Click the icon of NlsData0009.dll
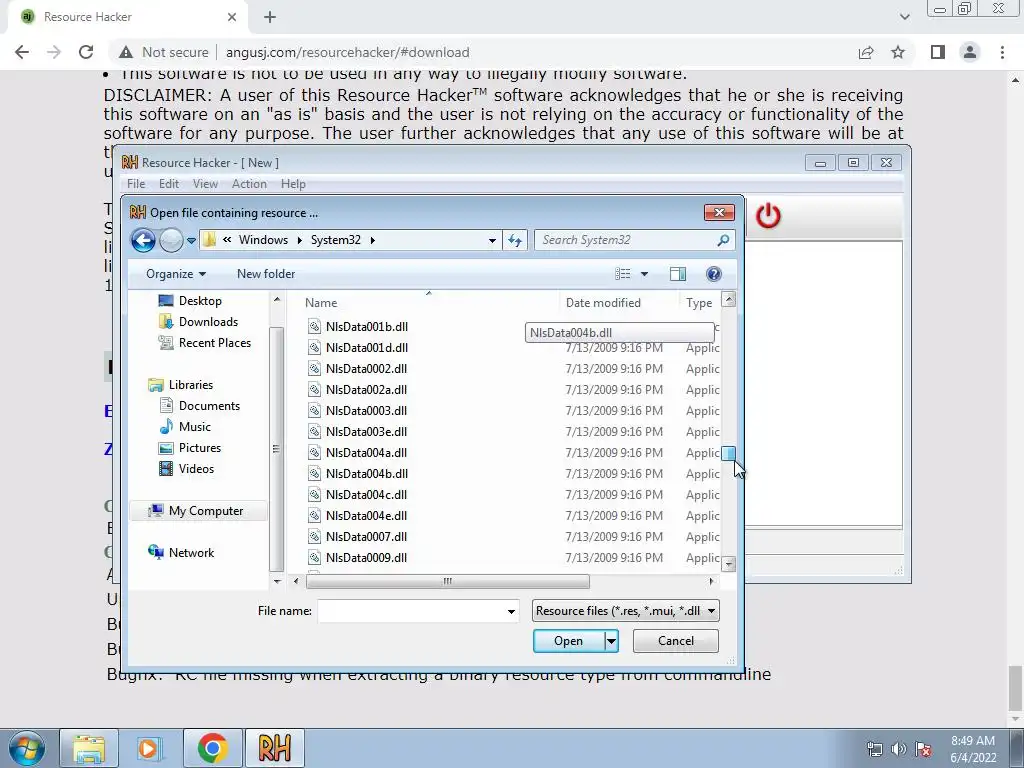 [x=314, y=557]
